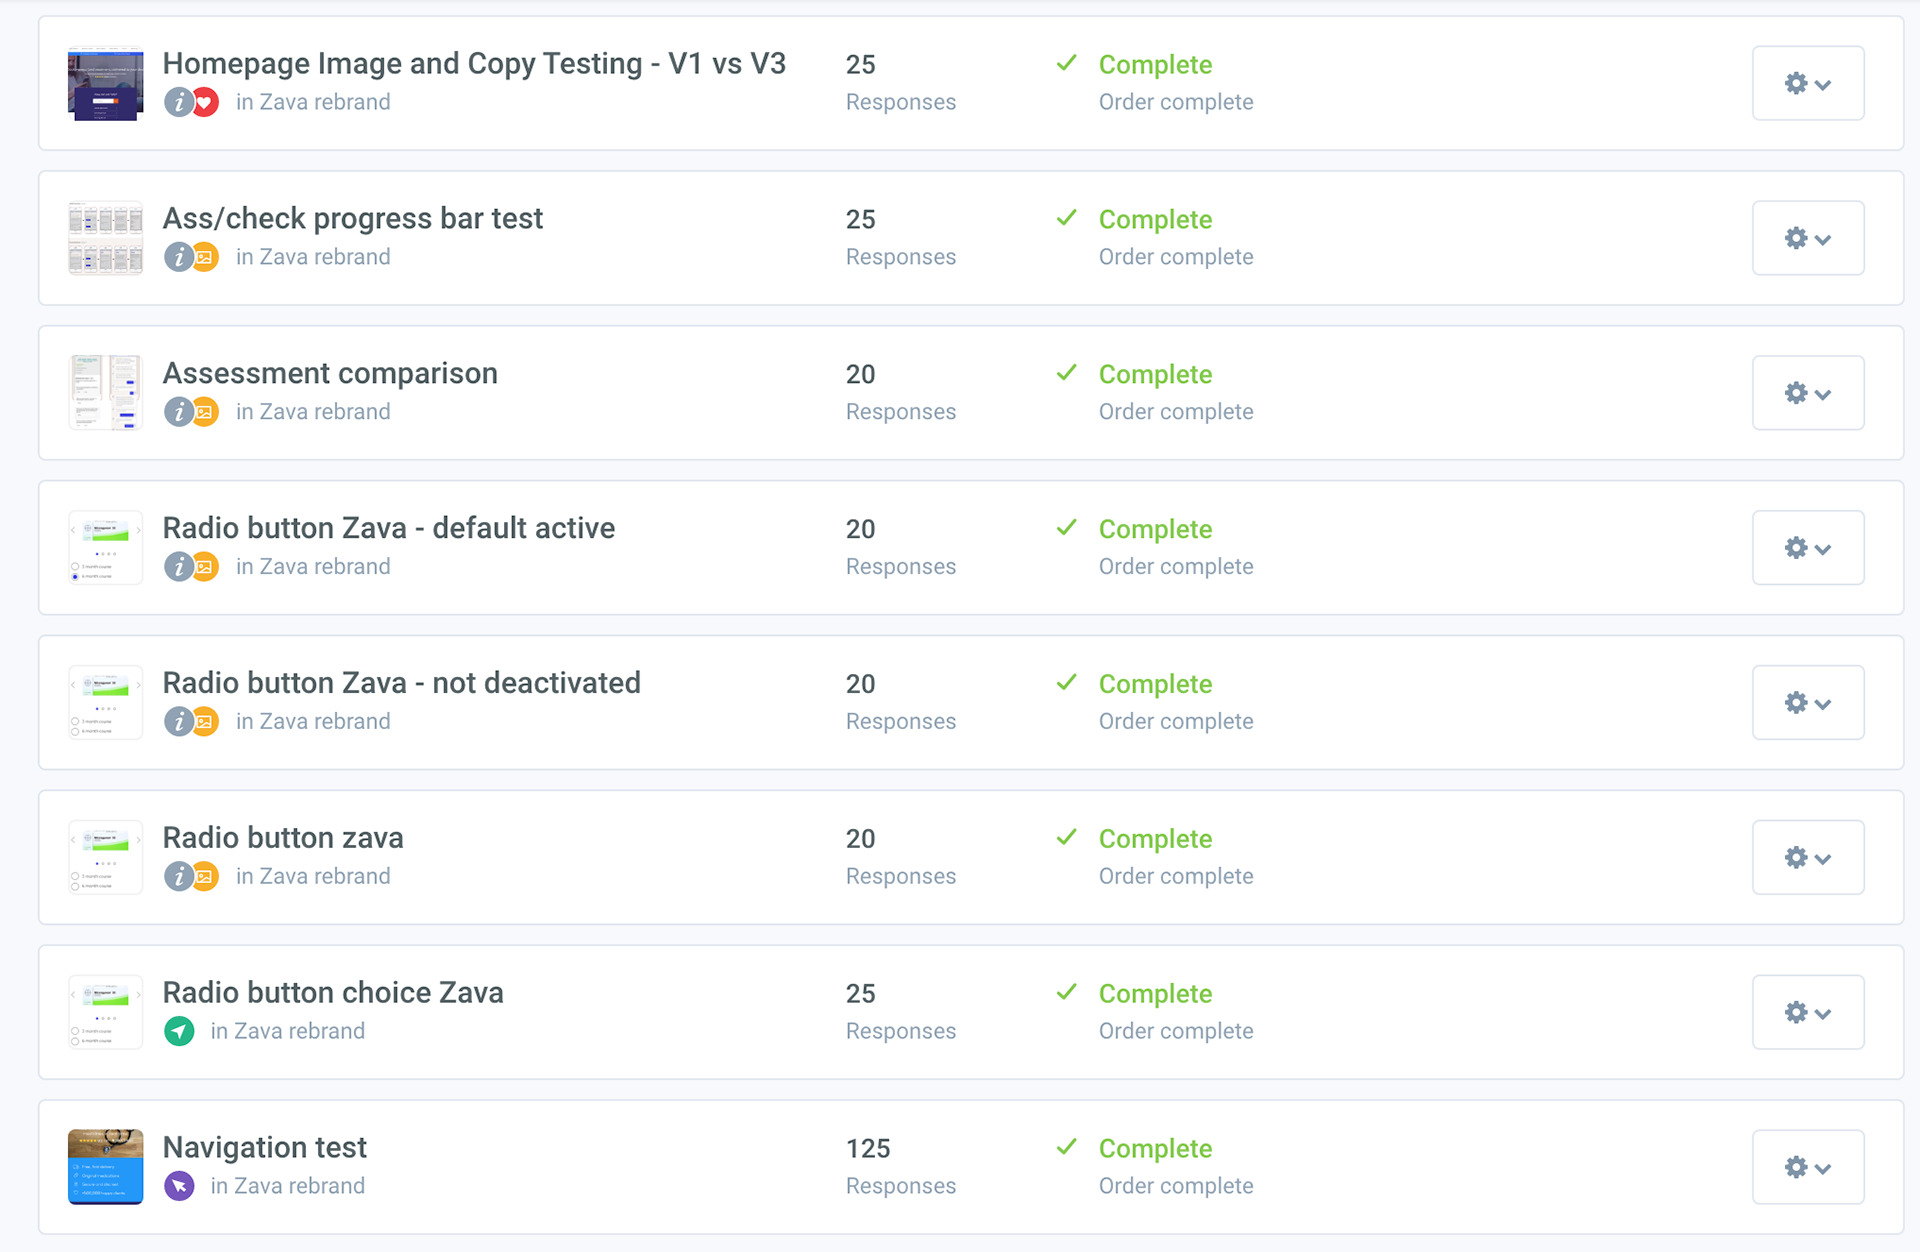
Task: Click the red heart icon under Homepage Image test
Action: [206, 102]
